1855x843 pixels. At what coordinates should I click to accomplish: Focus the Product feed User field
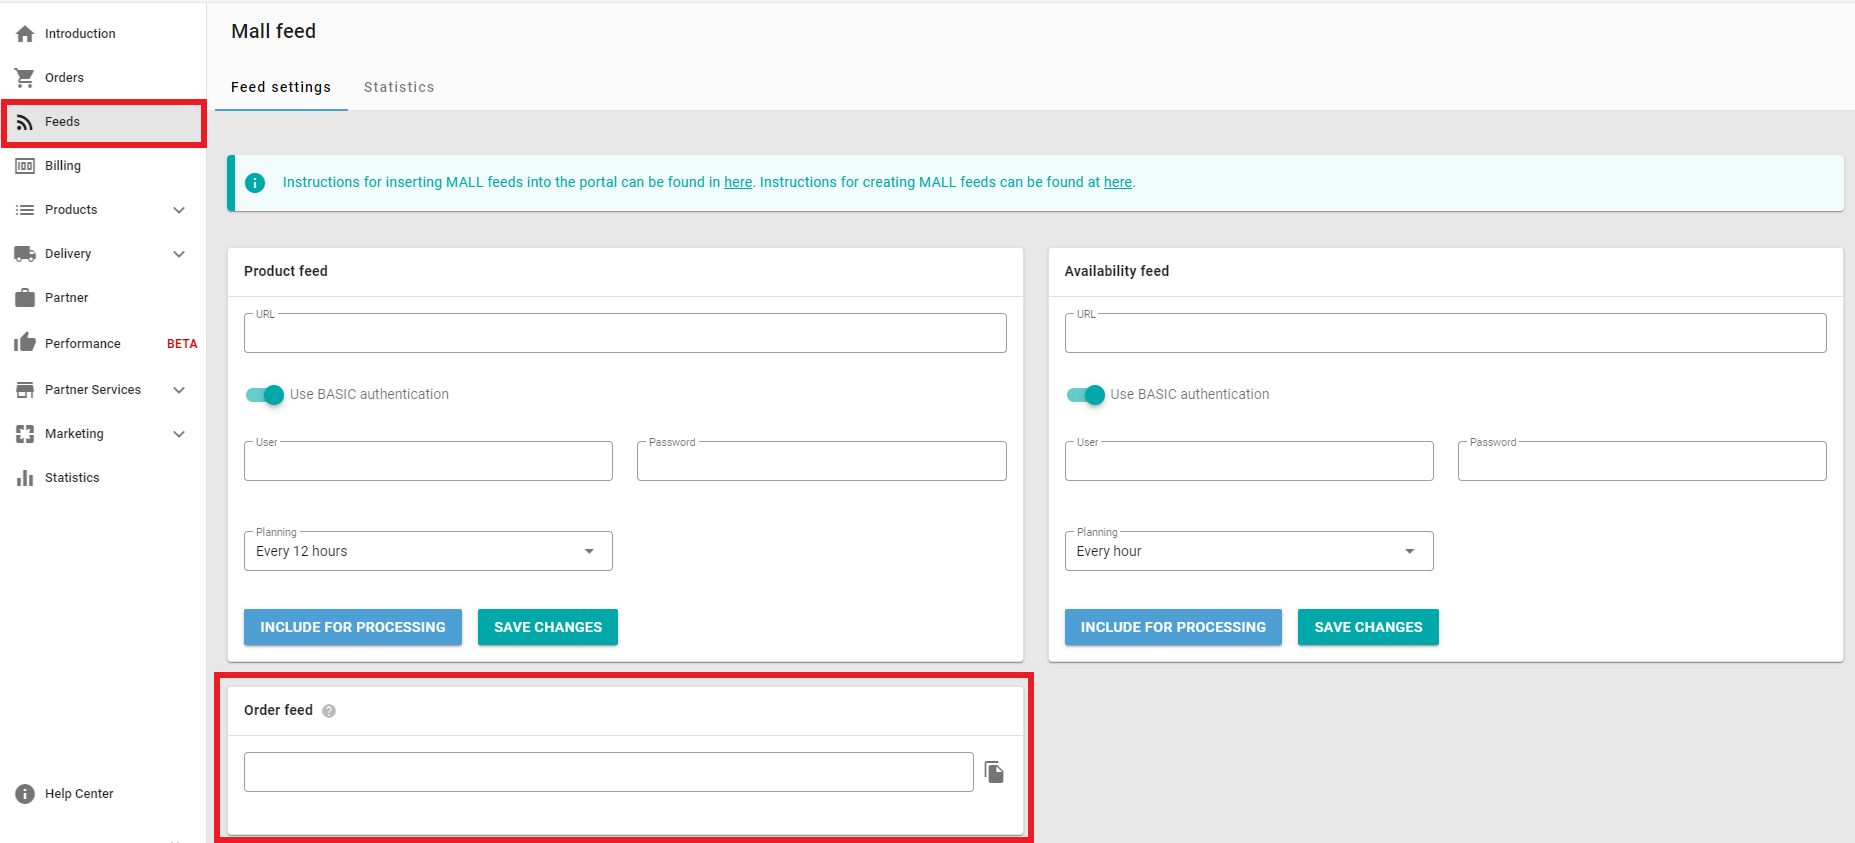point(428,461)
